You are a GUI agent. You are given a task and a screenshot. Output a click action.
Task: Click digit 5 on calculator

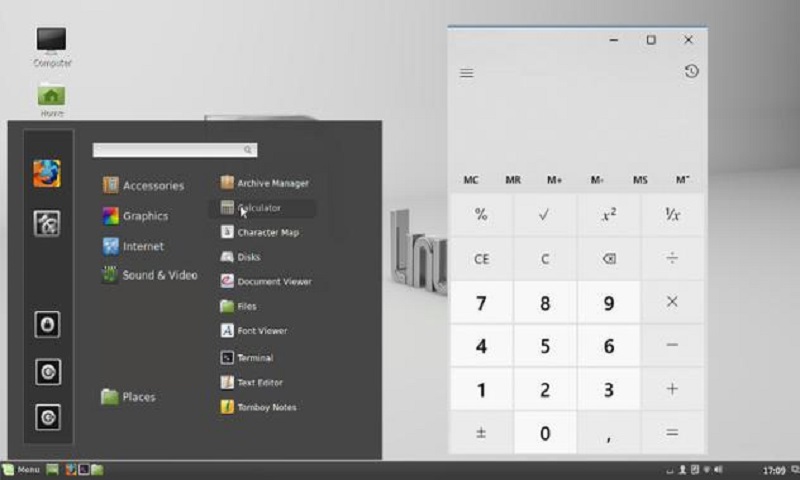click(544, 345)
